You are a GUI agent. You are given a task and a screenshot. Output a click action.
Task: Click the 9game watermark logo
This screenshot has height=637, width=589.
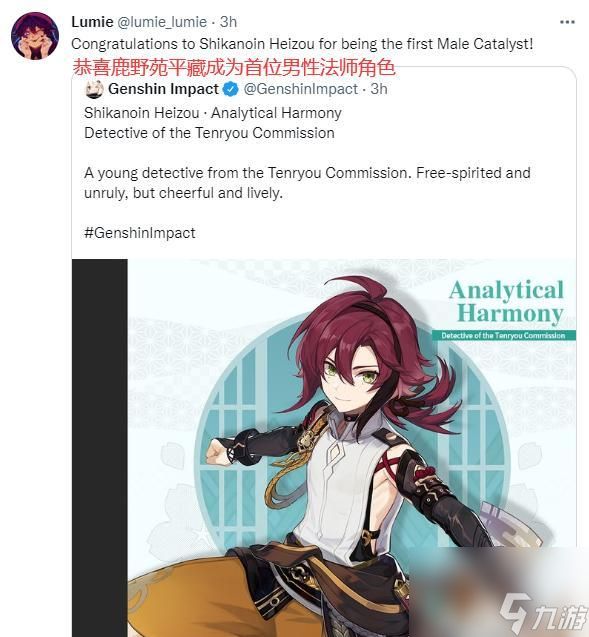544,614
